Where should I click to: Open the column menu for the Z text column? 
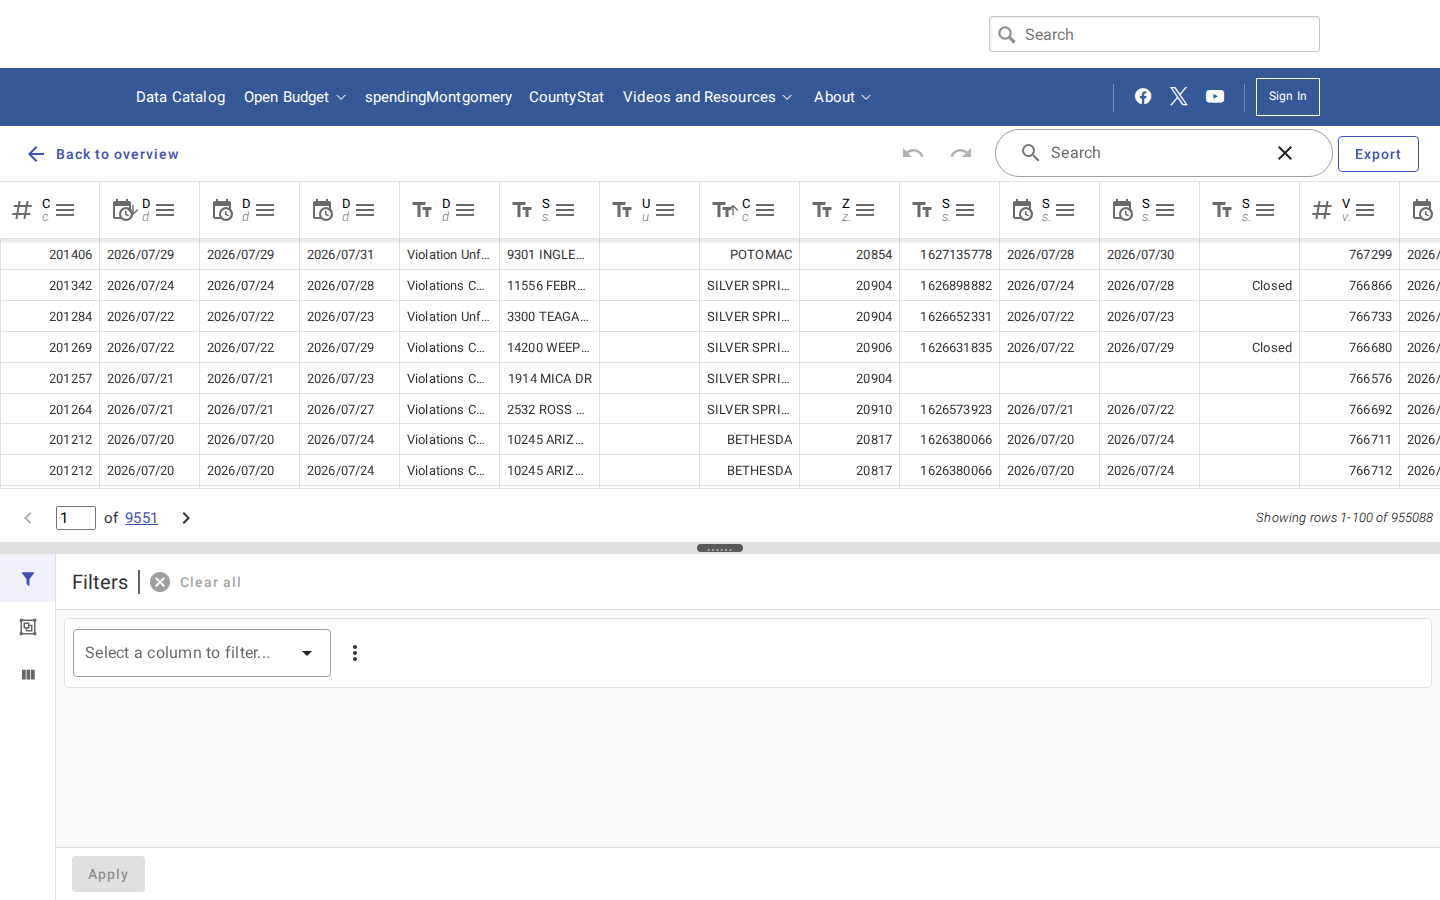[865, 210]
